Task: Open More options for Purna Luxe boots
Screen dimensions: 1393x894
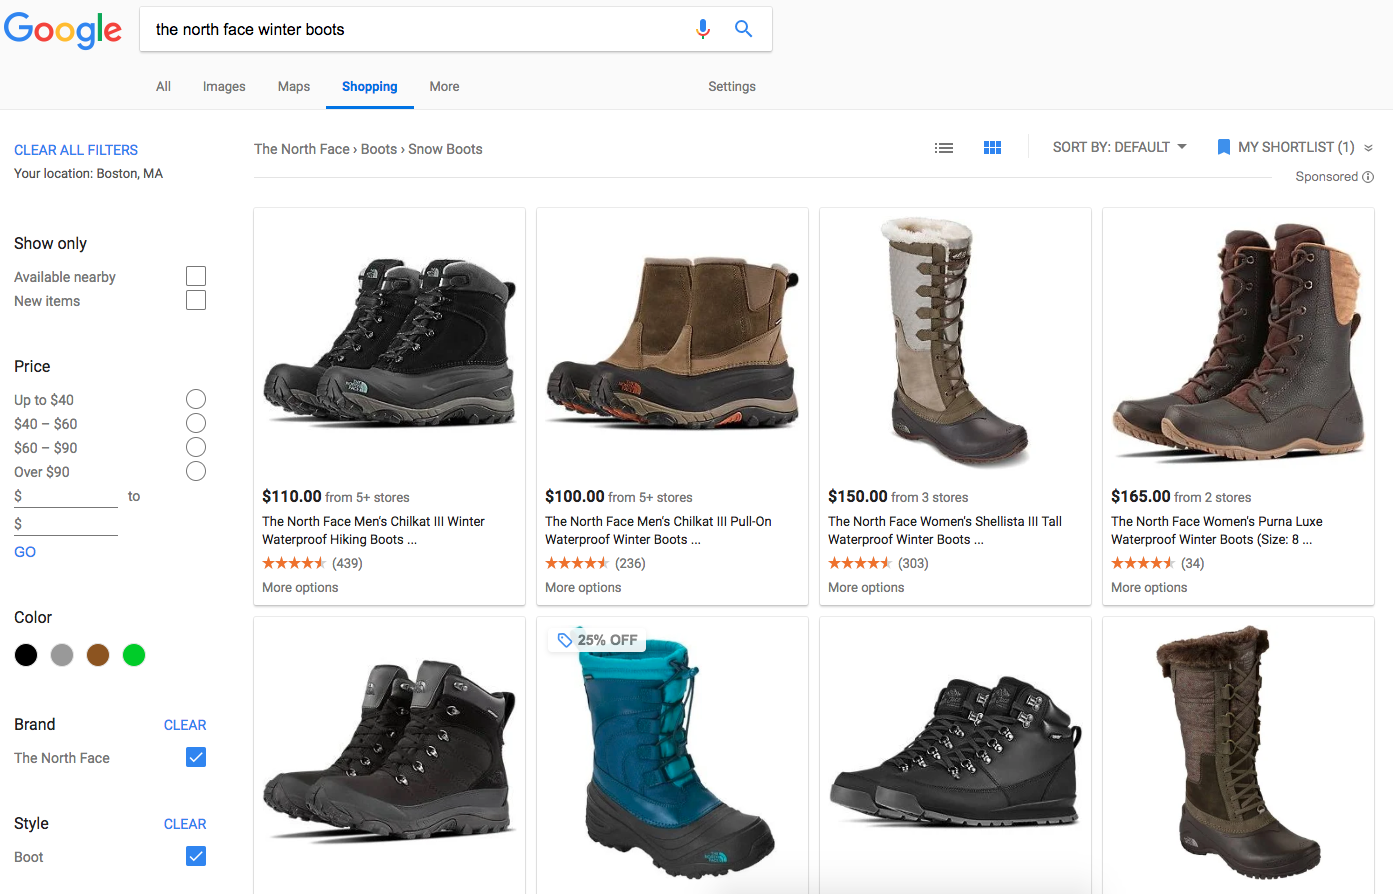Action: click(1149, 587)
